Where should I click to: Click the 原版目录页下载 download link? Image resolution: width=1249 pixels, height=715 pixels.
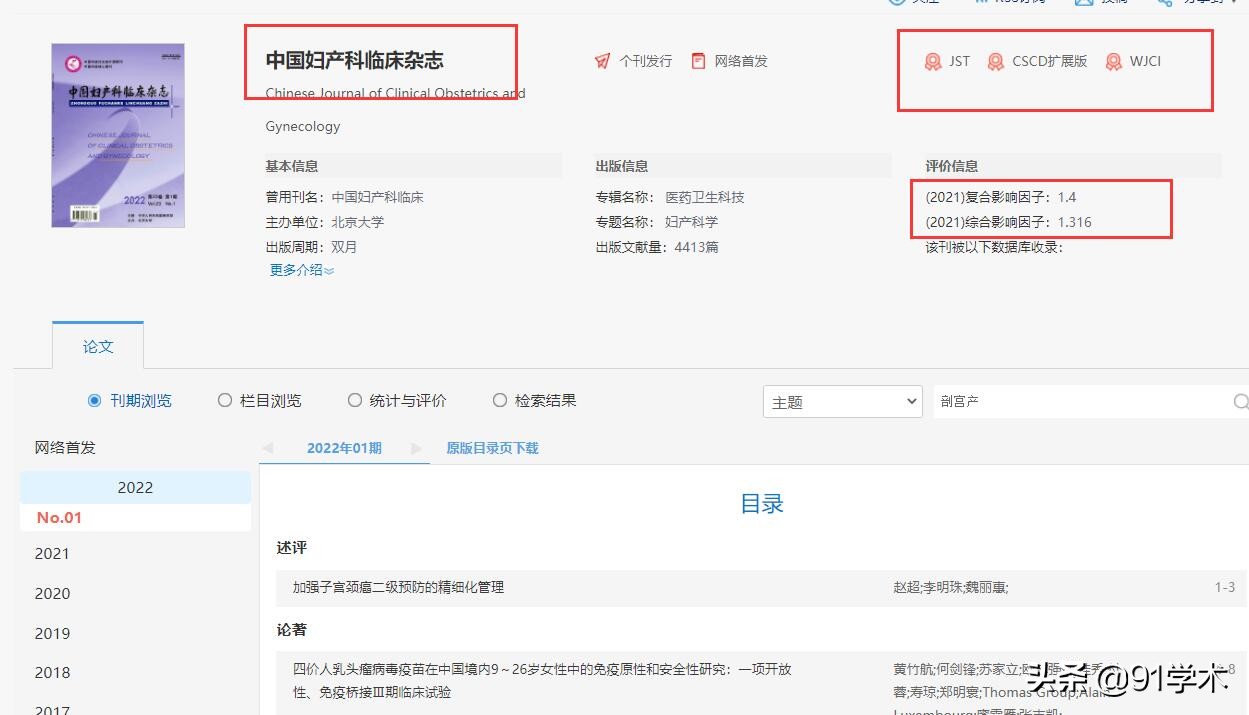pos(493,448)
